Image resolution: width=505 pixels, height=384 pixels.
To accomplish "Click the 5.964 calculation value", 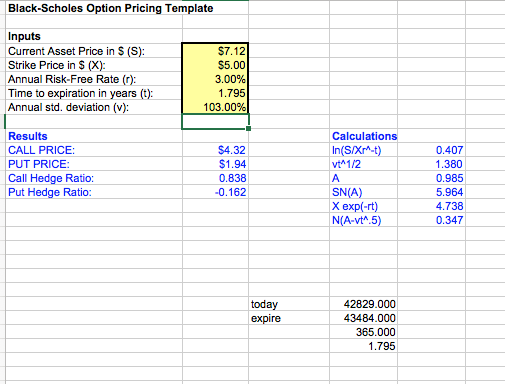I will pyautogui.click(x=449, y=192).
